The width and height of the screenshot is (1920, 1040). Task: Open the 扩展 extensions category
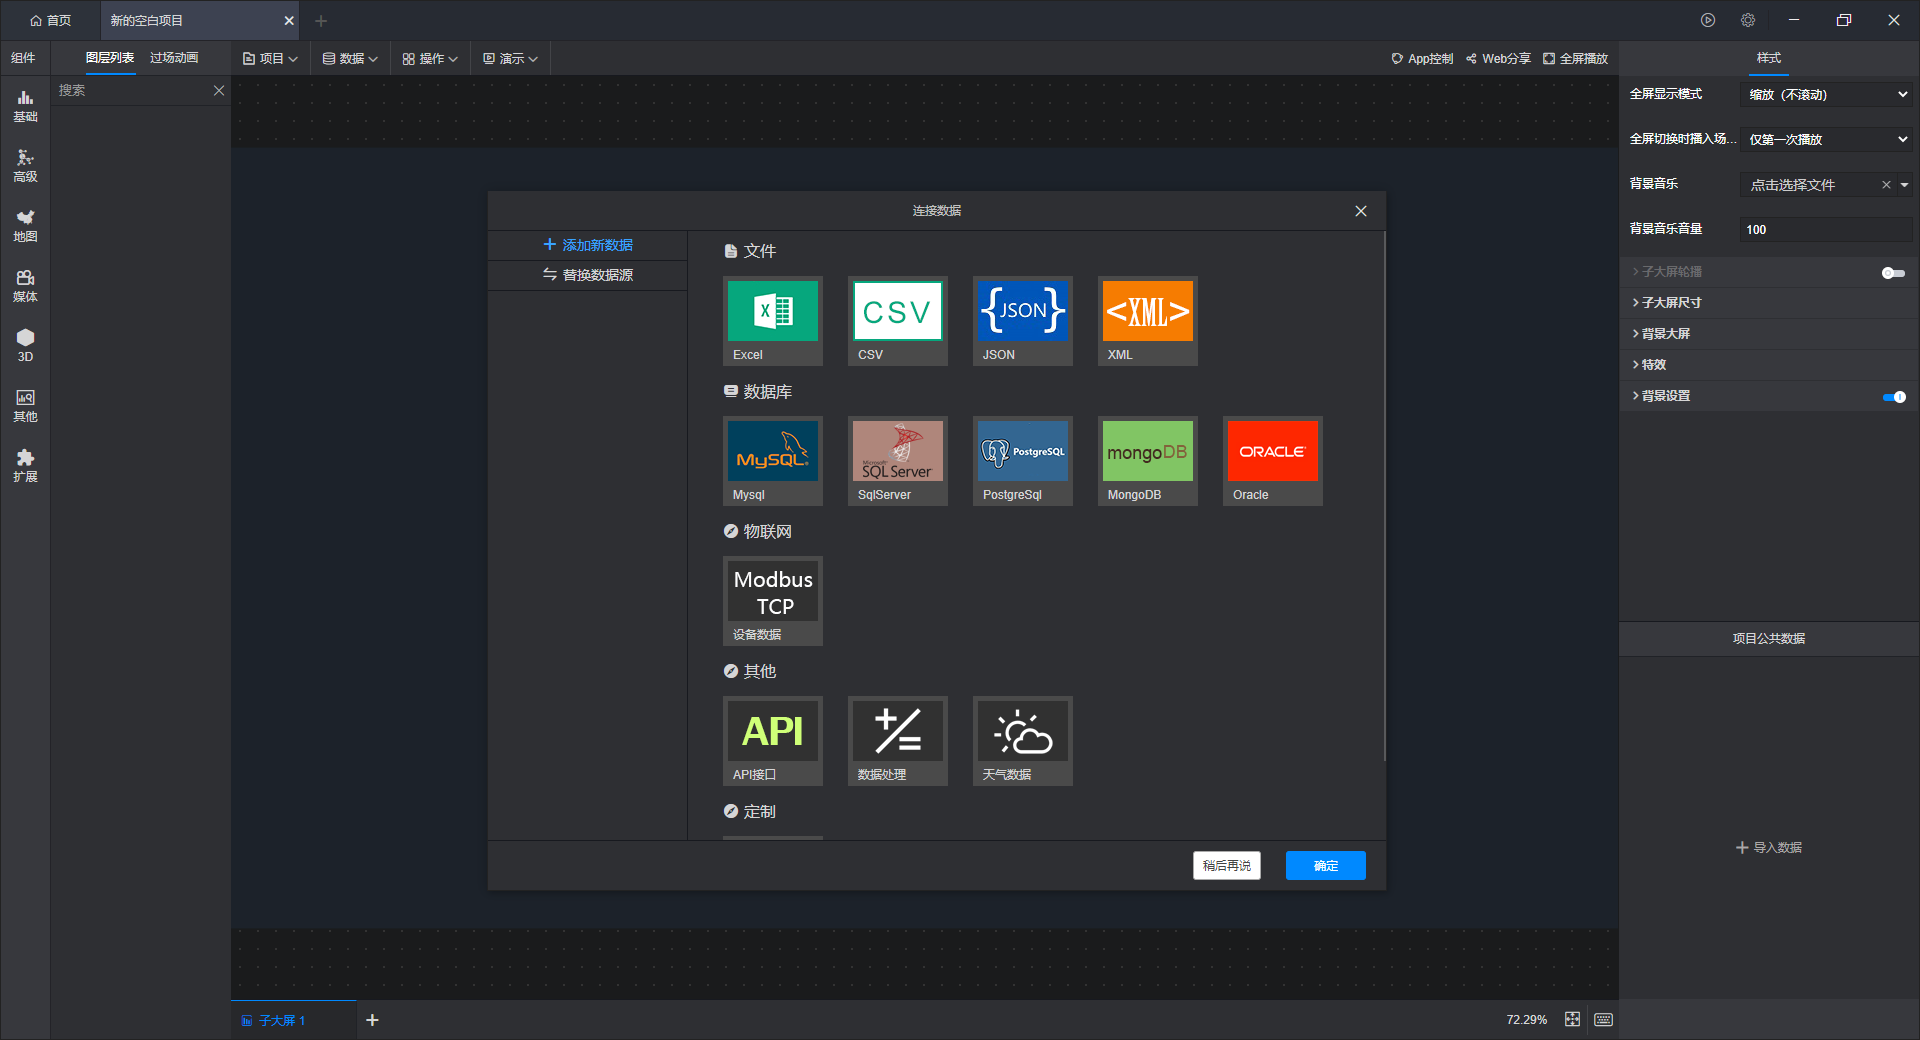pos(25,466)
